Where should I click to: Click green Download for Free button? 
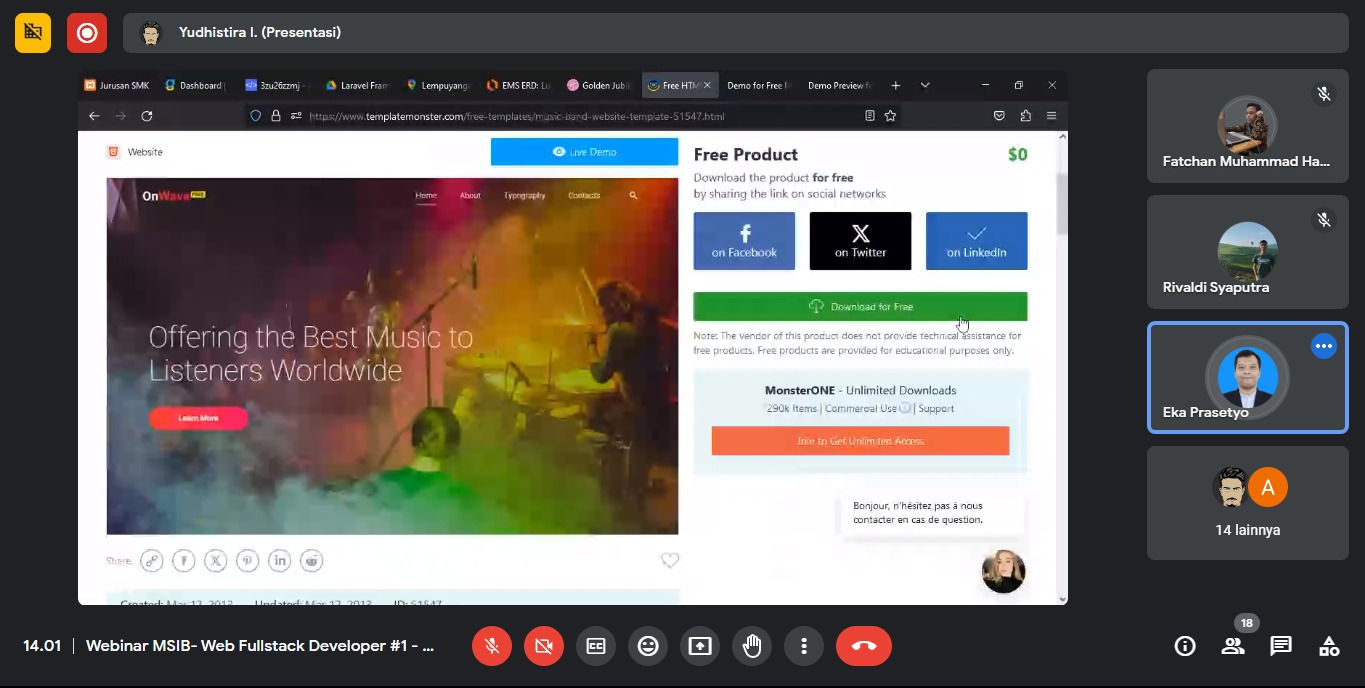pyautogui.click(x=860, y=306)
